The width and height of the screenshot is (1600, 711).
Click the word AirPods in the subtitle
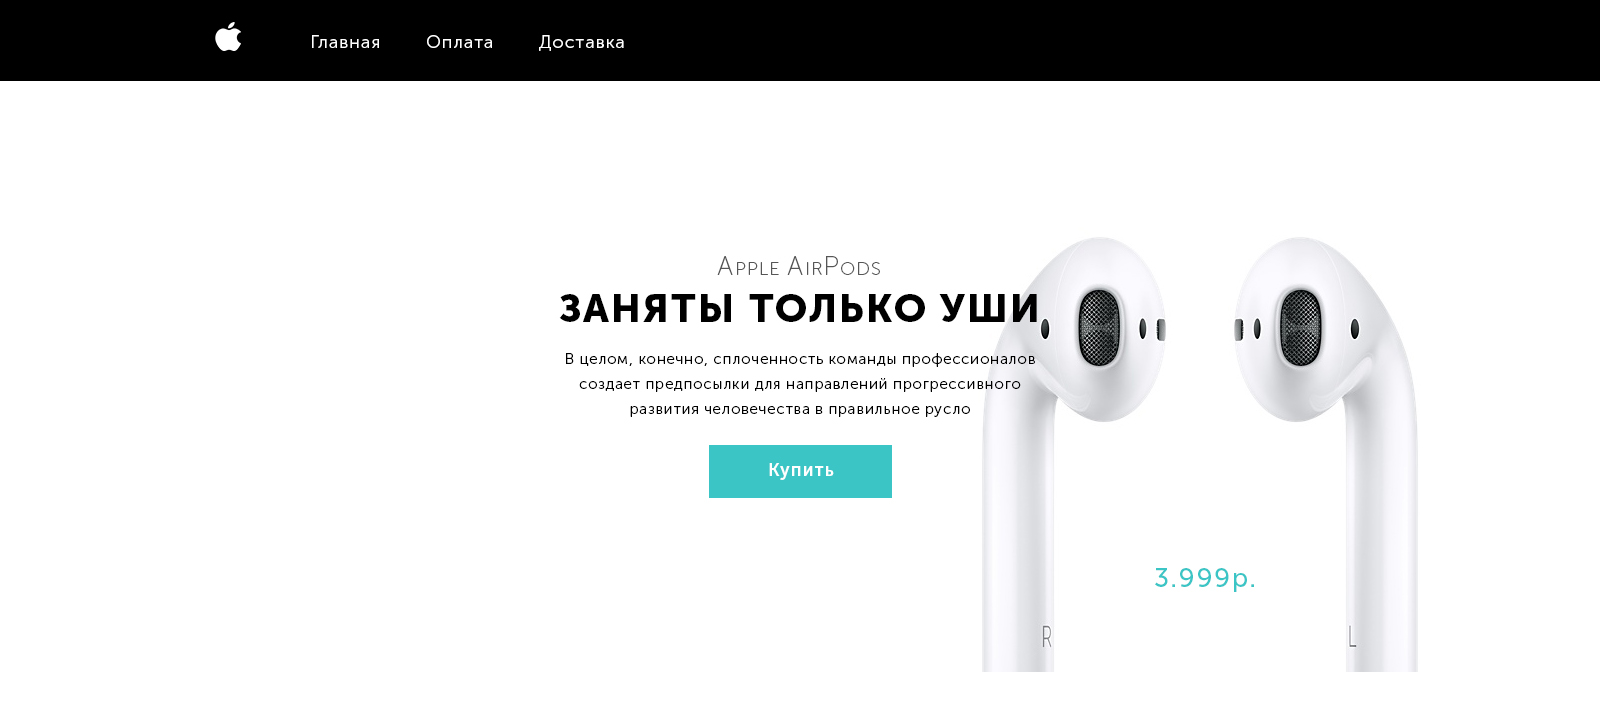point(834,267)
